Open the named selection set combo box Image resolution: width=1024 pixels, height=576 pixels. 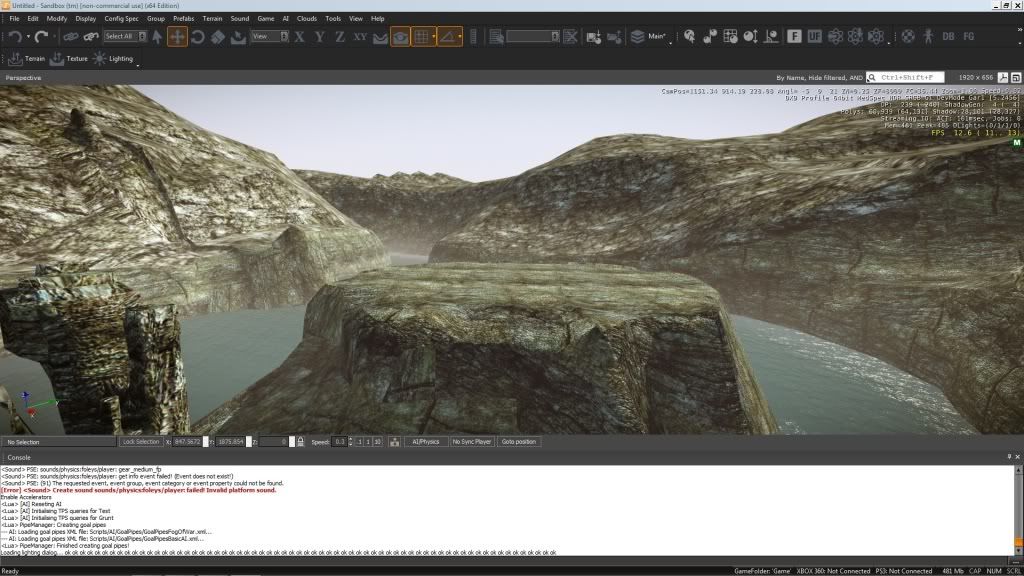coord(533,37)
